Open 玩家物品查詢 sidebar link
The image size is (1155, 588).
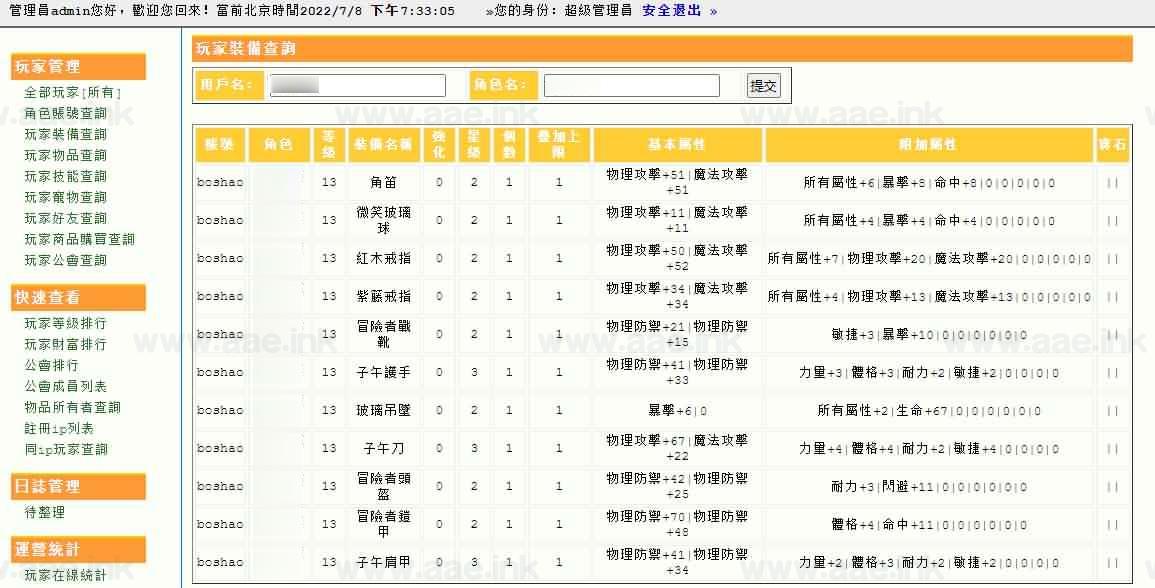coord(66,155)
